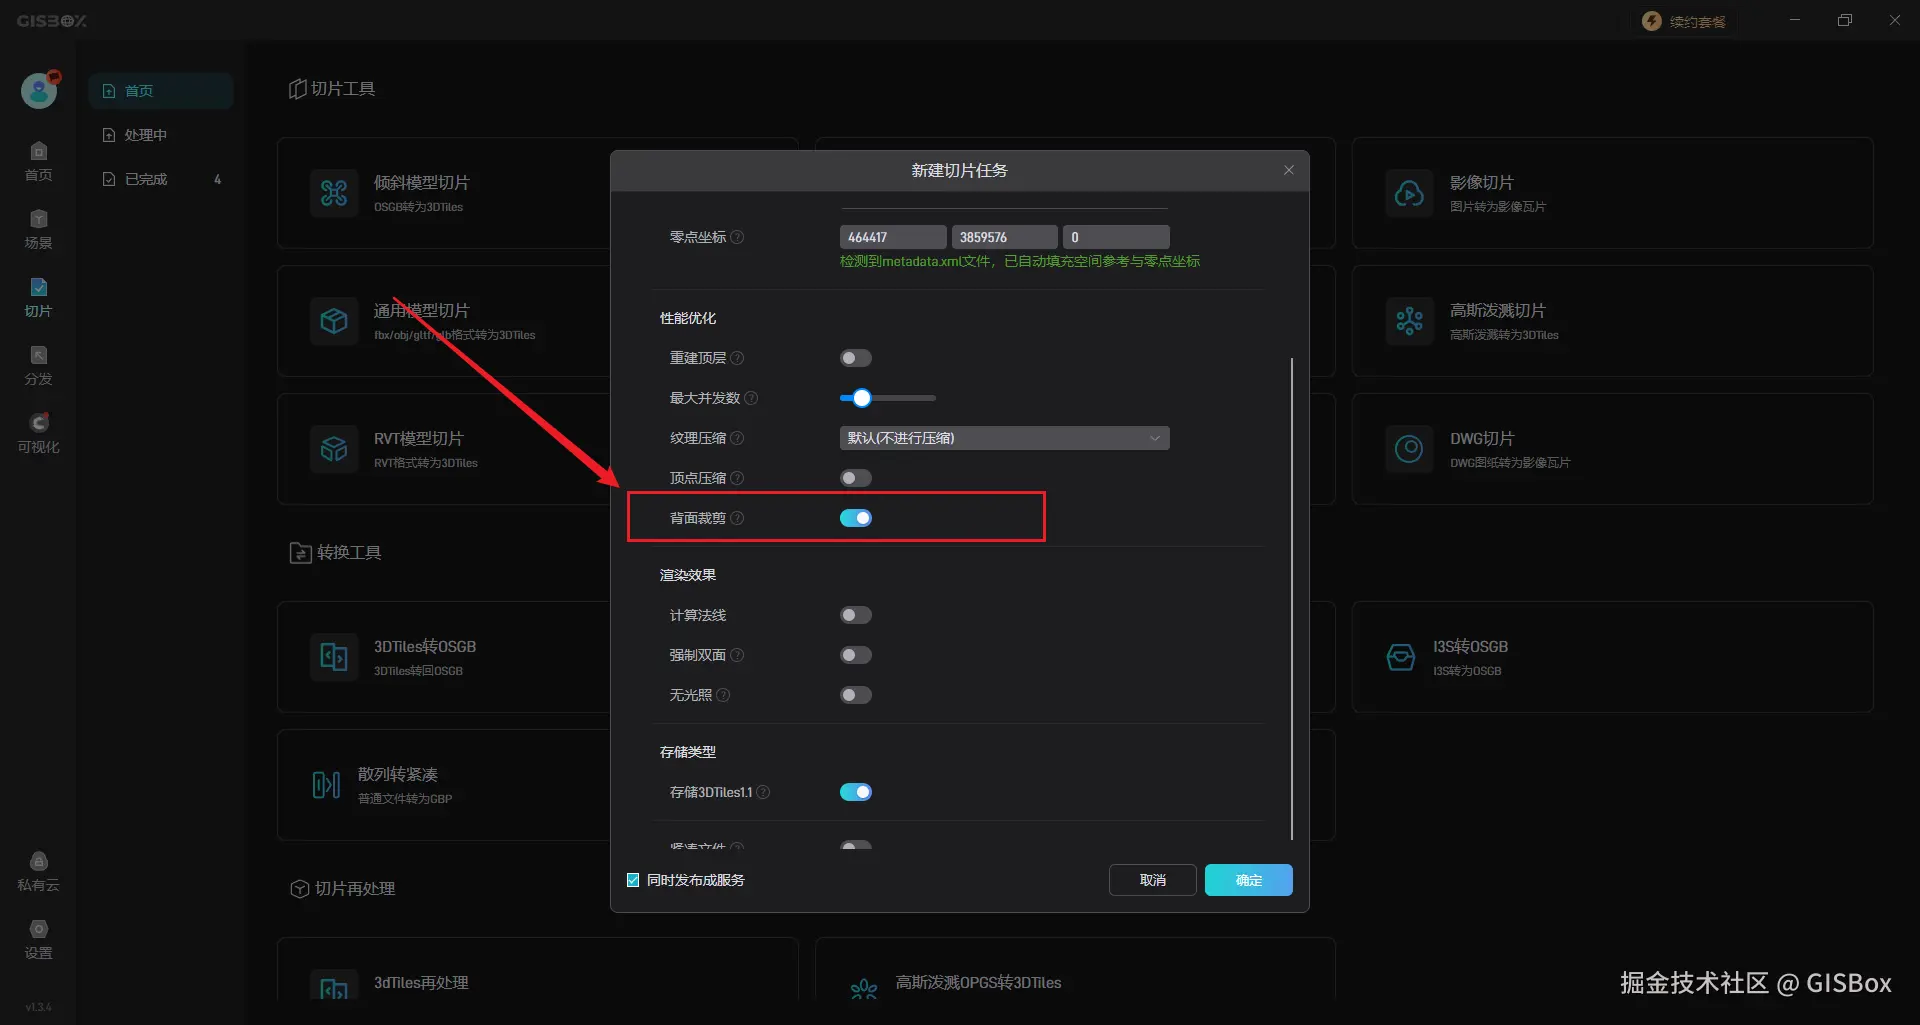Open the user avatar profile
Viewport: 1920px width, 1025px height.
pos(39,90)
